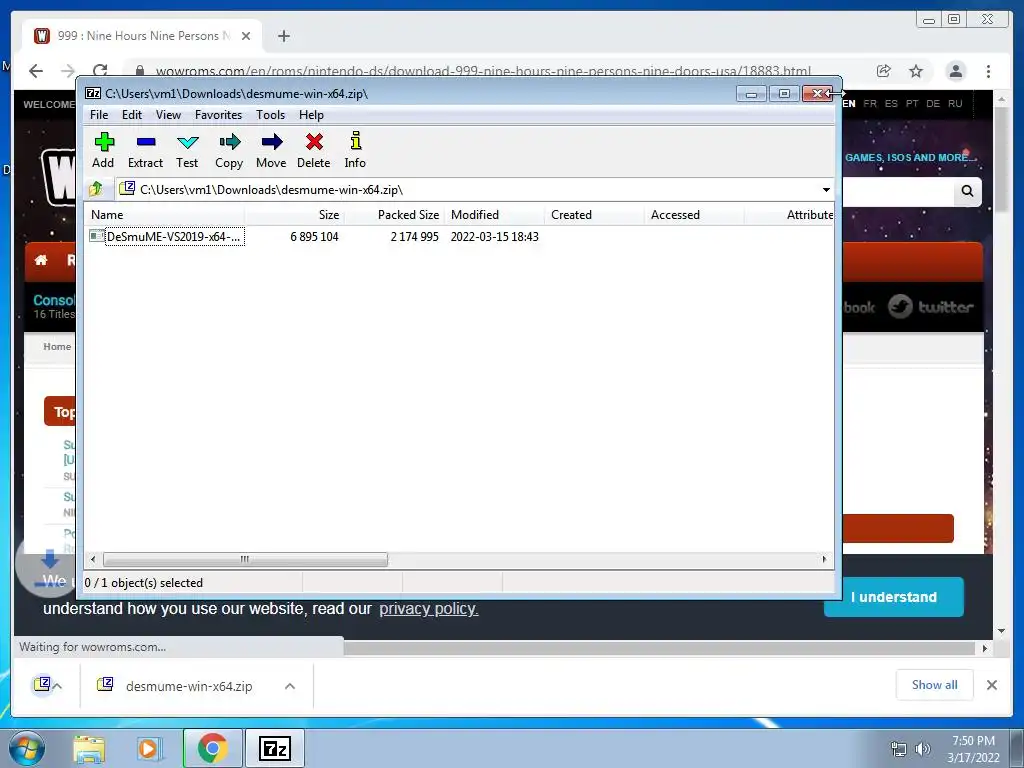Image resolution: width=1024 pixels, height=768 pixels.
Task: Open the Chrome three-dot menu
Action: tap(988, 71)
